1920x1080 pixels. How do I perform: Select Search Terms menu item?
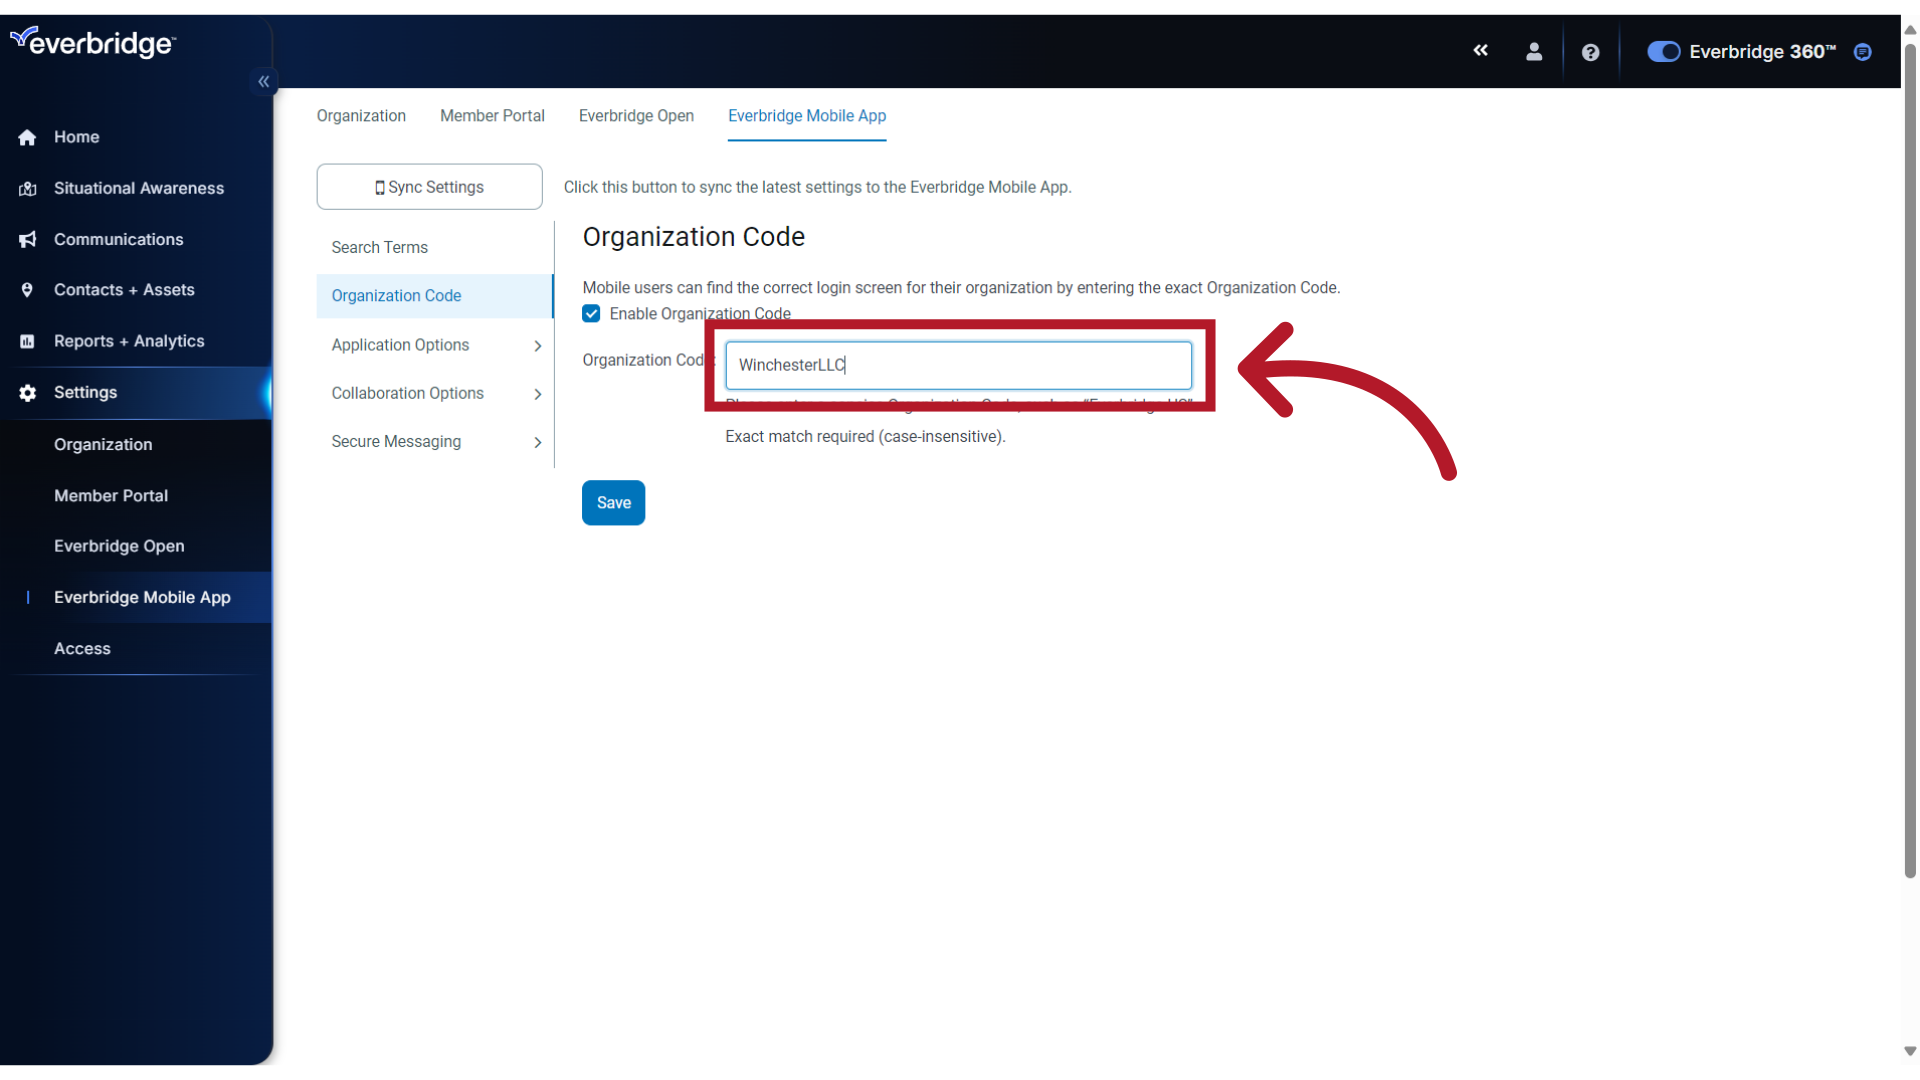[x=380, y=247]
